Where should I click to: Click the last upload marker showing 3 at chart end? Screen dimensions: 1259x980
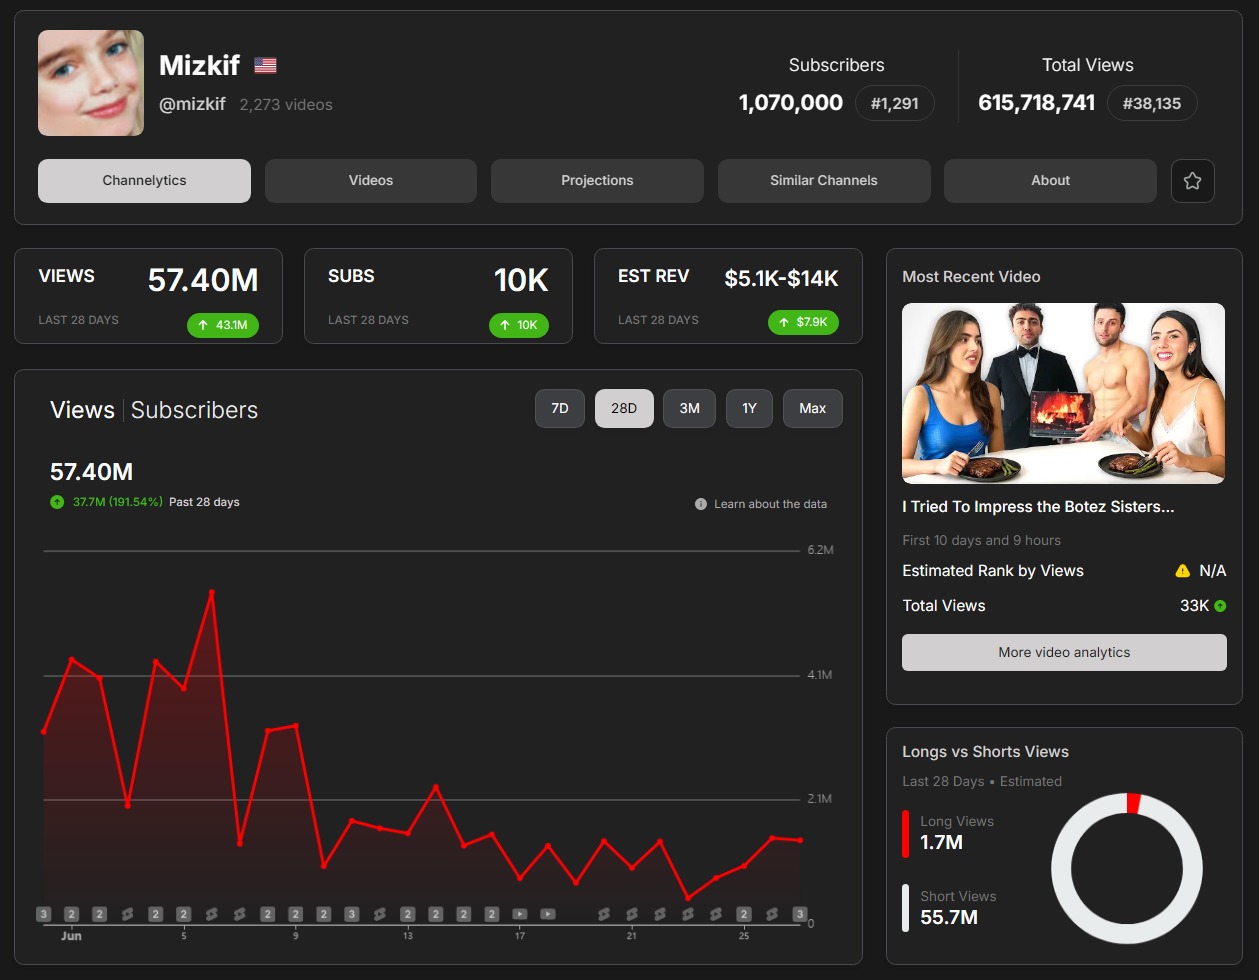(x=799, y=914)
